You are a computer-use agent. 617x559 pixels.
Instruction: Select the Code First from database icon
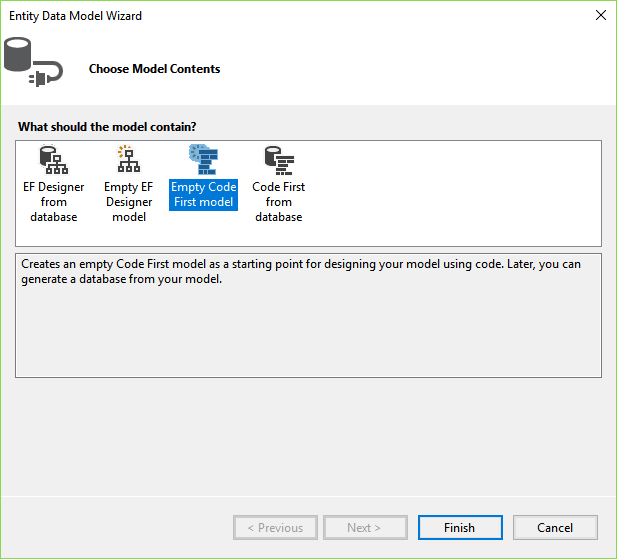(279, 160)
